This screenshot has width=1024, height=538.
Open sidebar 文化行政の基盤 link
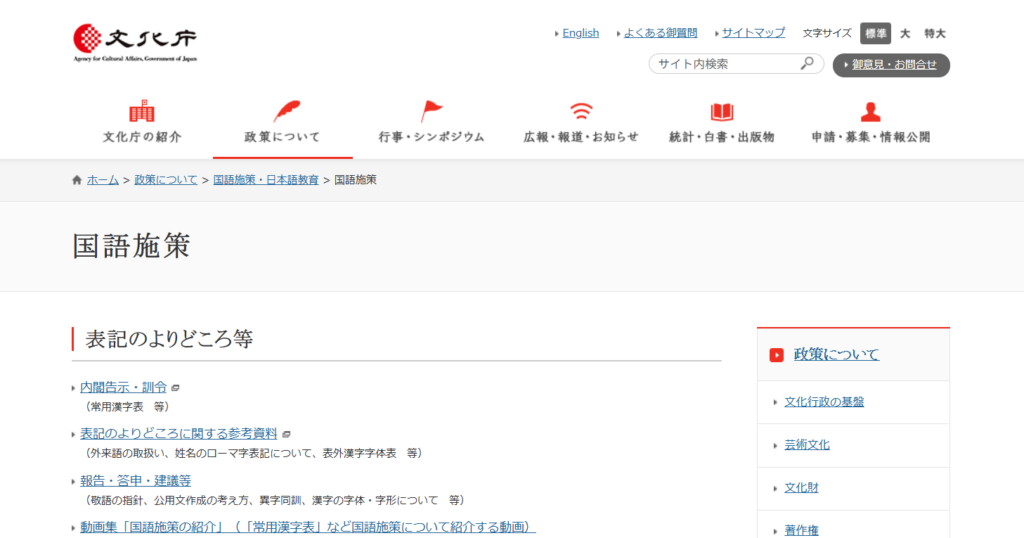pyautogui.click(x=824, y=402)
